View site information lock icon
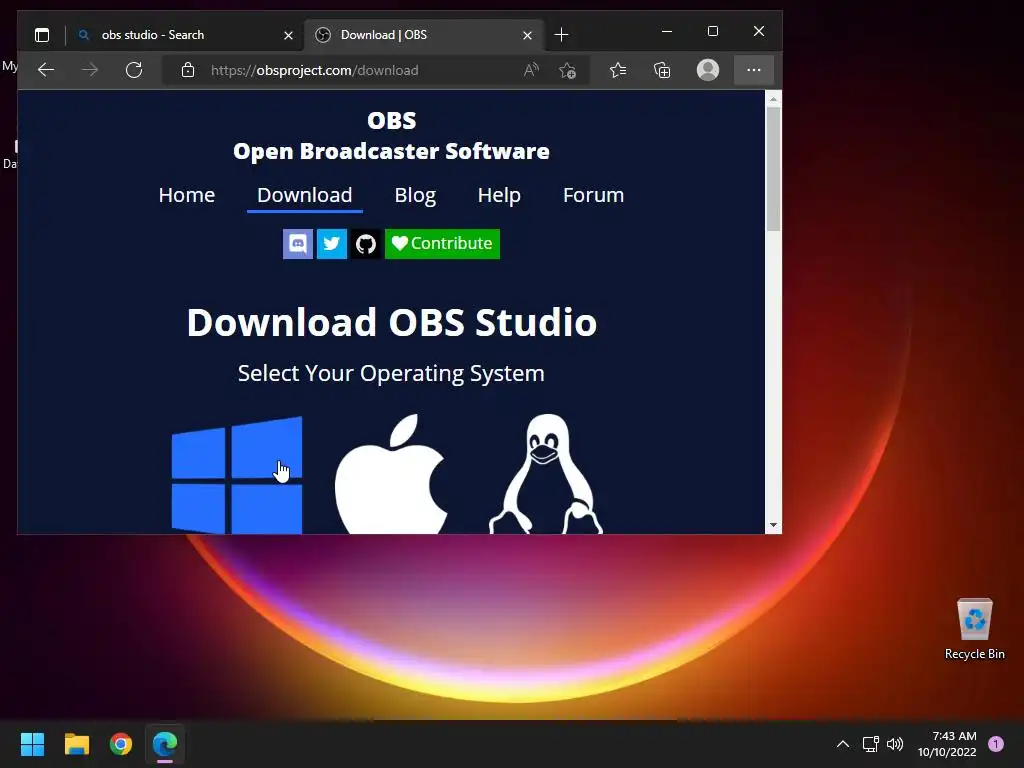The height and width of the screenshot is (768, 1024). tap(188, 70)
